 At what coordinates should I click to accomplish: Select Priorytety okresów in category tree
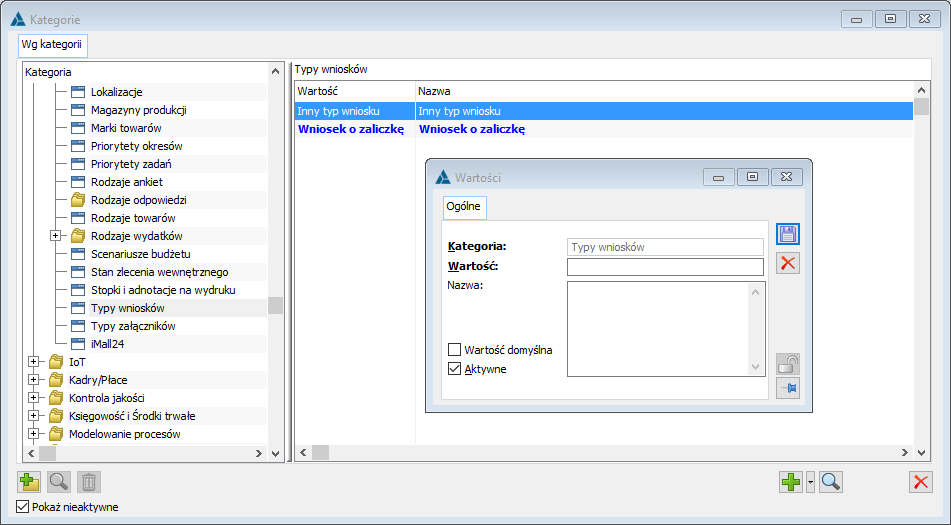[x=136, y=146]
